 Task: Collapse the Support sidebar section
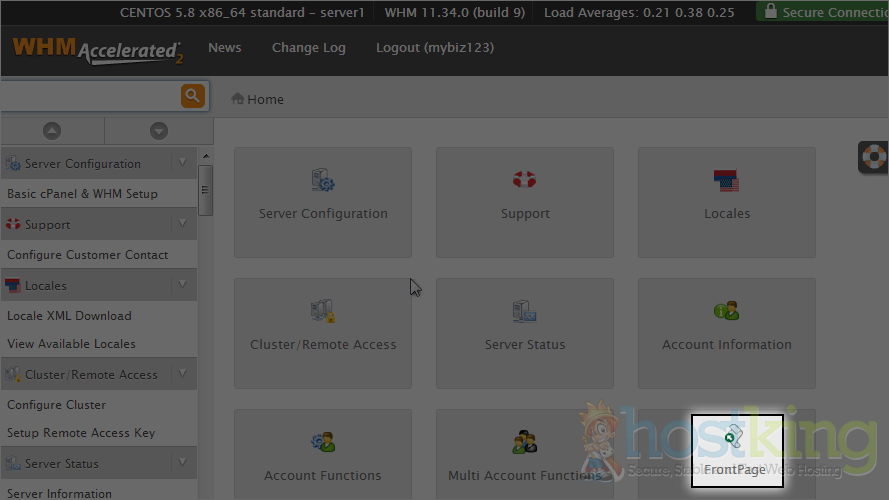[x=182, y=224]
